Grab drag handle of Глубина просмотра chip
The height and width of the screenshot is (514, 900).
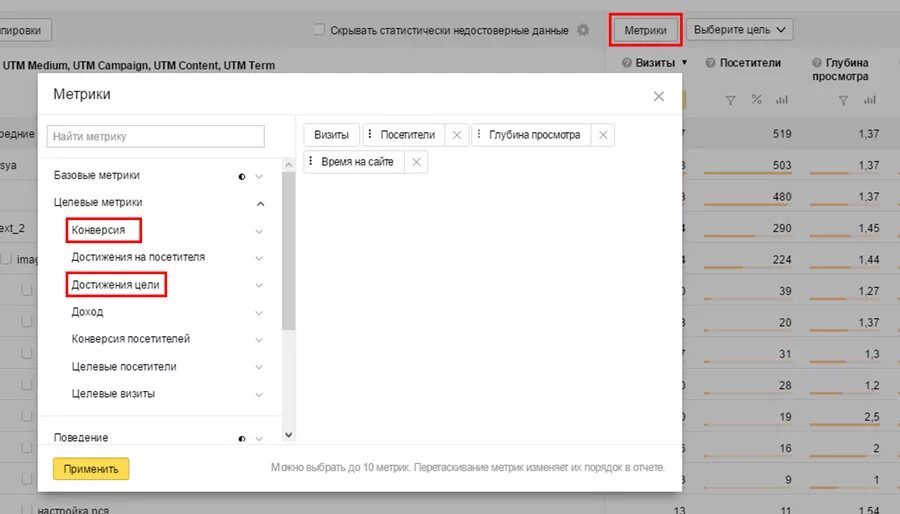click(x=479, y=134)
